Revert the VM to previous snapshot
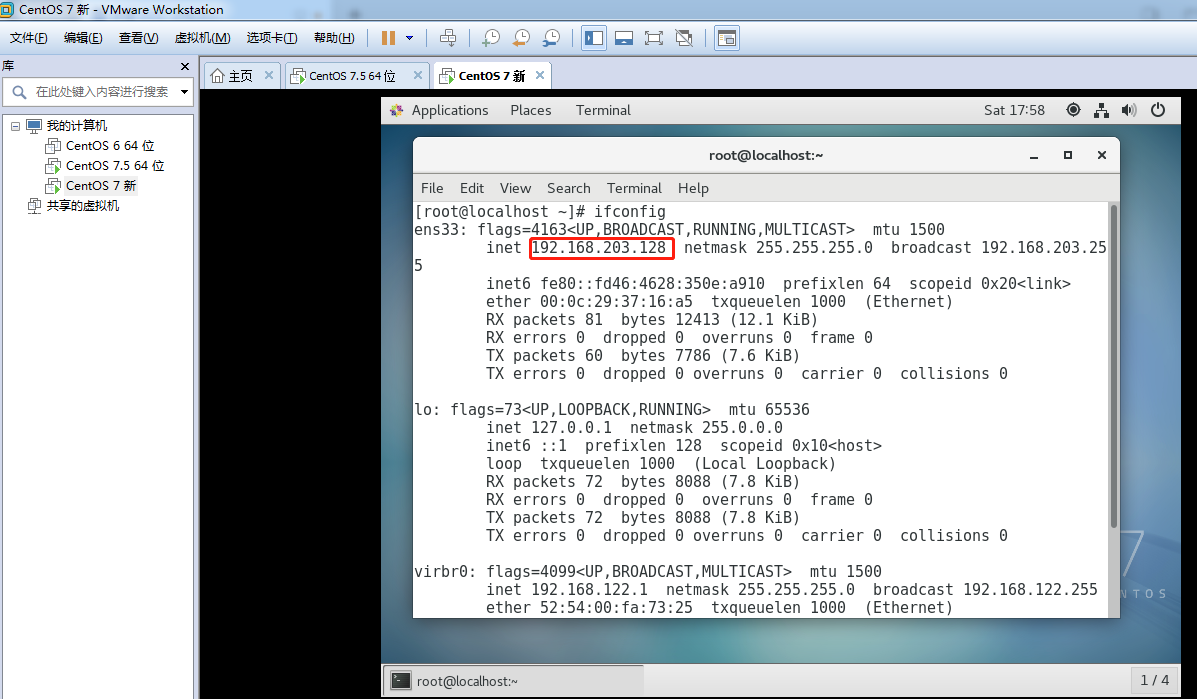The height and width of the screenshot is (699, 1197). click(x=521, y=38)
